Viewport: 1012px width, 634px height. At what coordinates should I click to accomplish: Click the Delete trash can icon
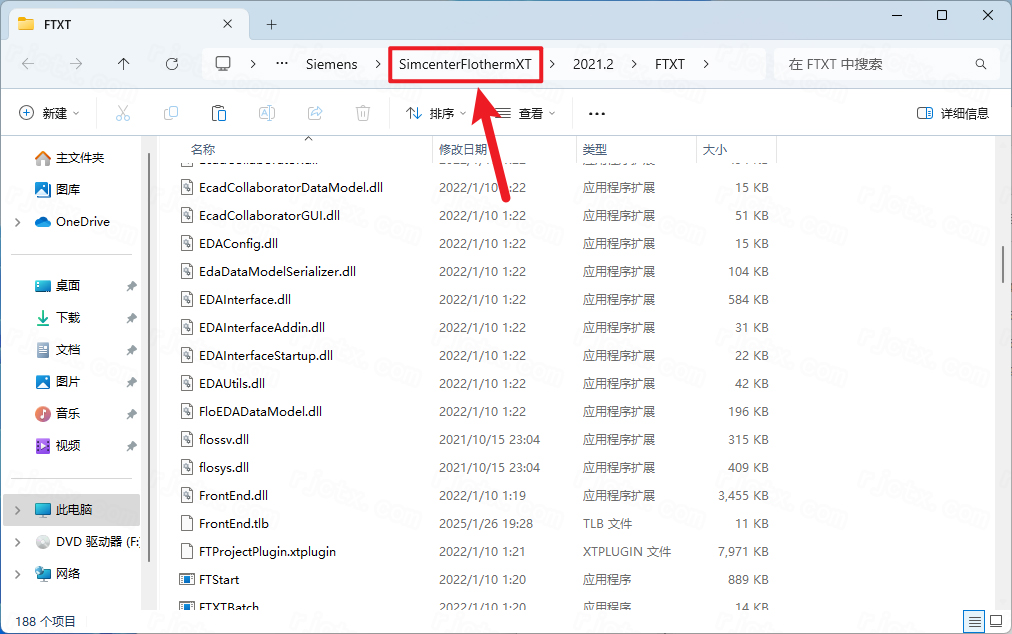click(363, 114)
